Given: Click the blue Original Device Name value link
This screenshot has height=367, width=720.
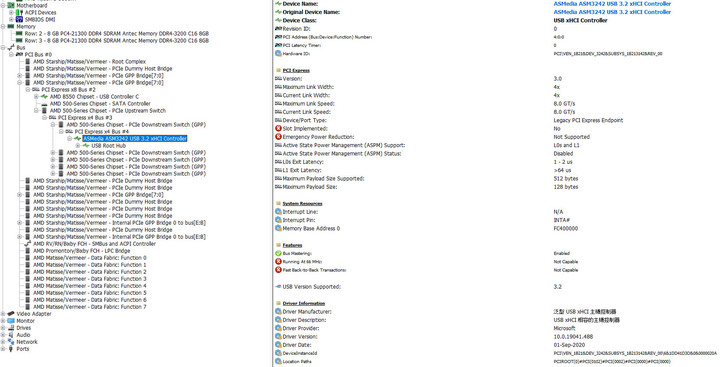Looking at the screenshot, I should 612,12.
